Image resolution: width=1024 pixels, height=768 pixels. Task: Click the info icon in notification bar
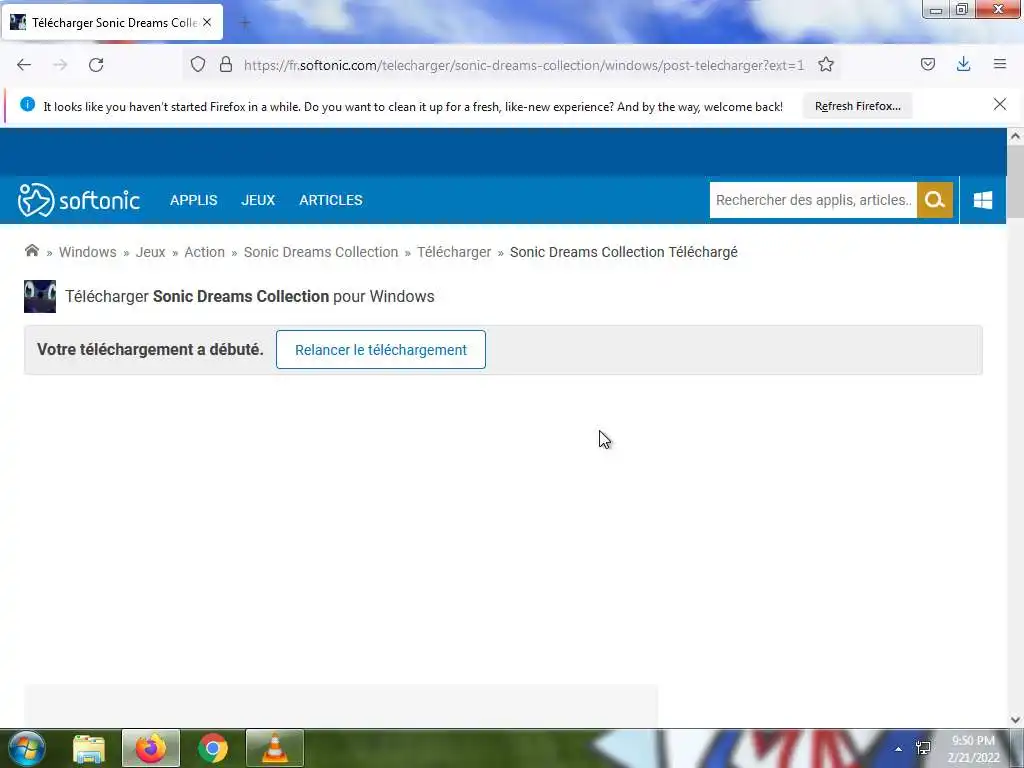pyautogui.click(x=27, y=104)
